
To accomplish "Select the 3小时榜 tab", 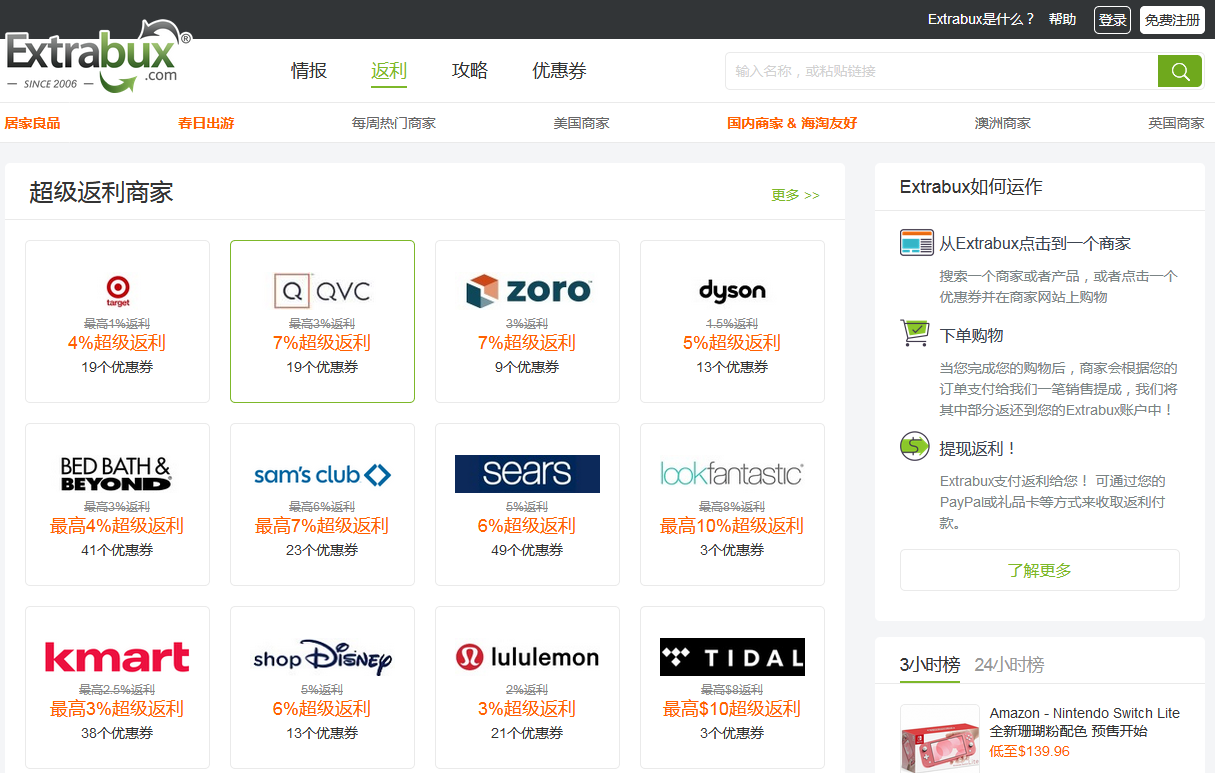I will click(929, 664).
